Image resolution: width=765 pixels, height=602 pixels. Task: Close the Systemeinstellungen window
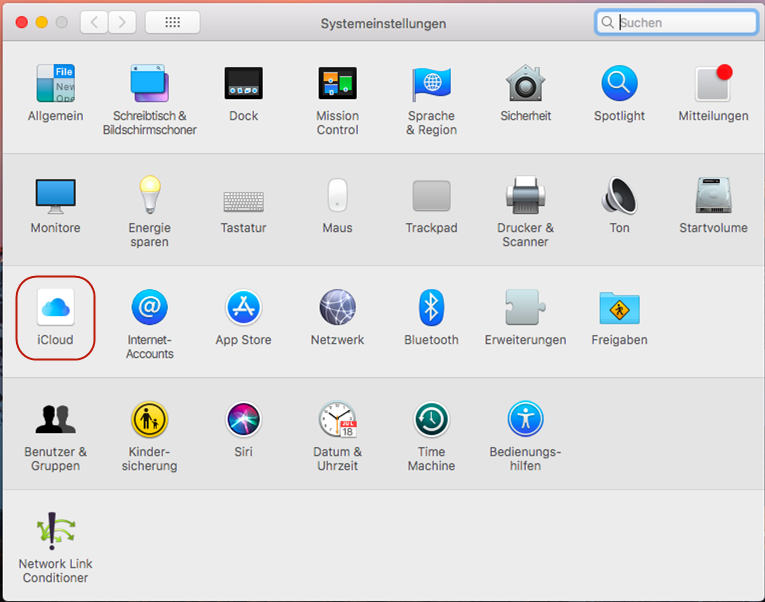[21, 22]
